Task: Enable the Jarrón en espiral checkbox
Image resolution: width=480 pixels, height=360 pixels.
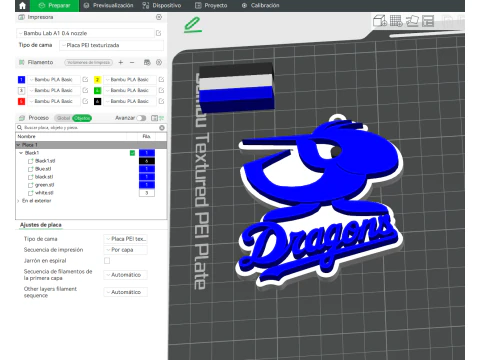Action: (107, 261)
